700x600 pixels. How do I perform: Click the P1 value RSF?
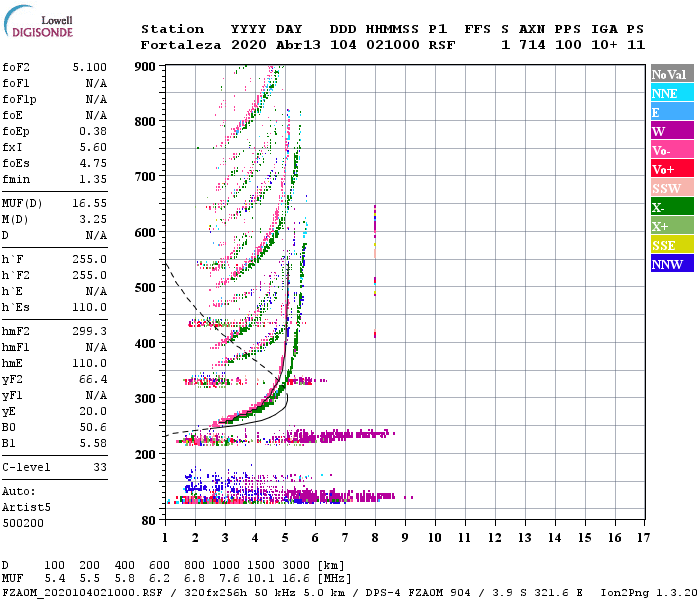[x=442, y=45]
